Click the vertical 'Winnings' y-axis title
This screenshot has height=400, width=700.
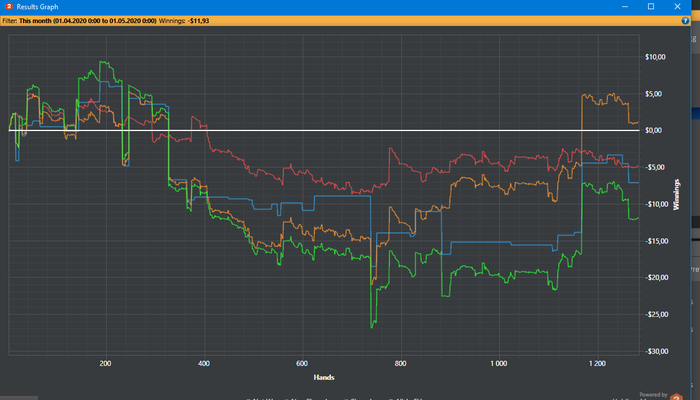pyautogui.click(x=676, y=194)
